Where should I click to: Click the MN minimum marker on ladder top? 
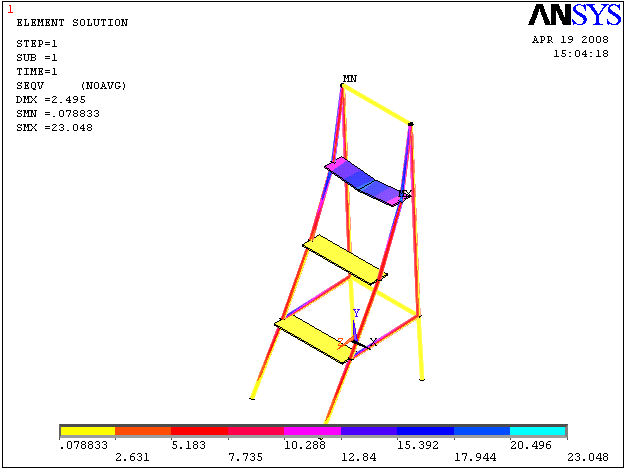point(350,79)
